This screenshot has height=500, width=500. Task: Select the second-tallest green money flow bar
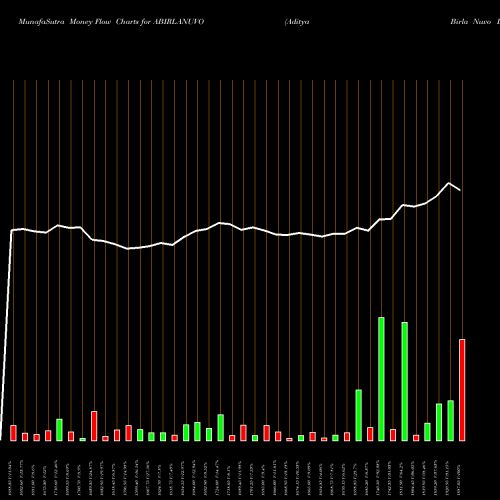[x=404, y=381]
